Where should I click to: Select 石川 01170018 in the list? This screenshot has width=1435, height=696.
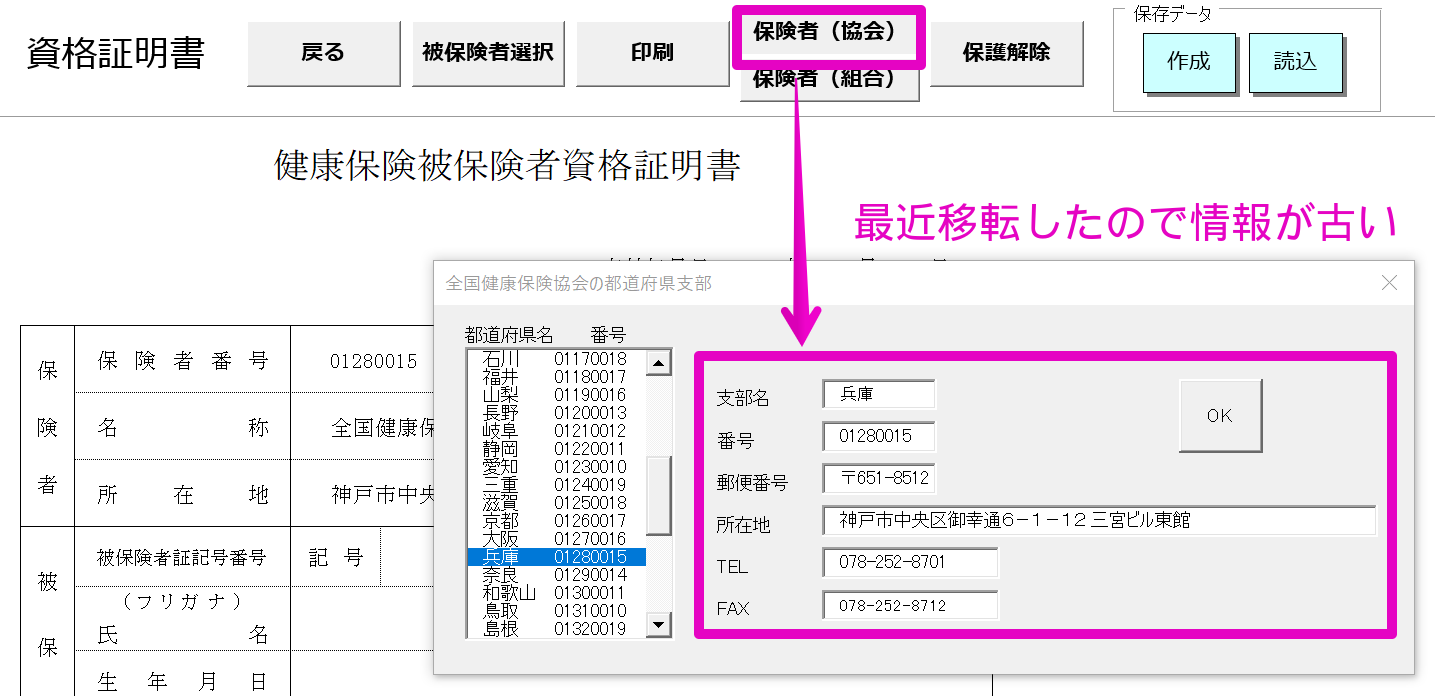click(556, 358)
